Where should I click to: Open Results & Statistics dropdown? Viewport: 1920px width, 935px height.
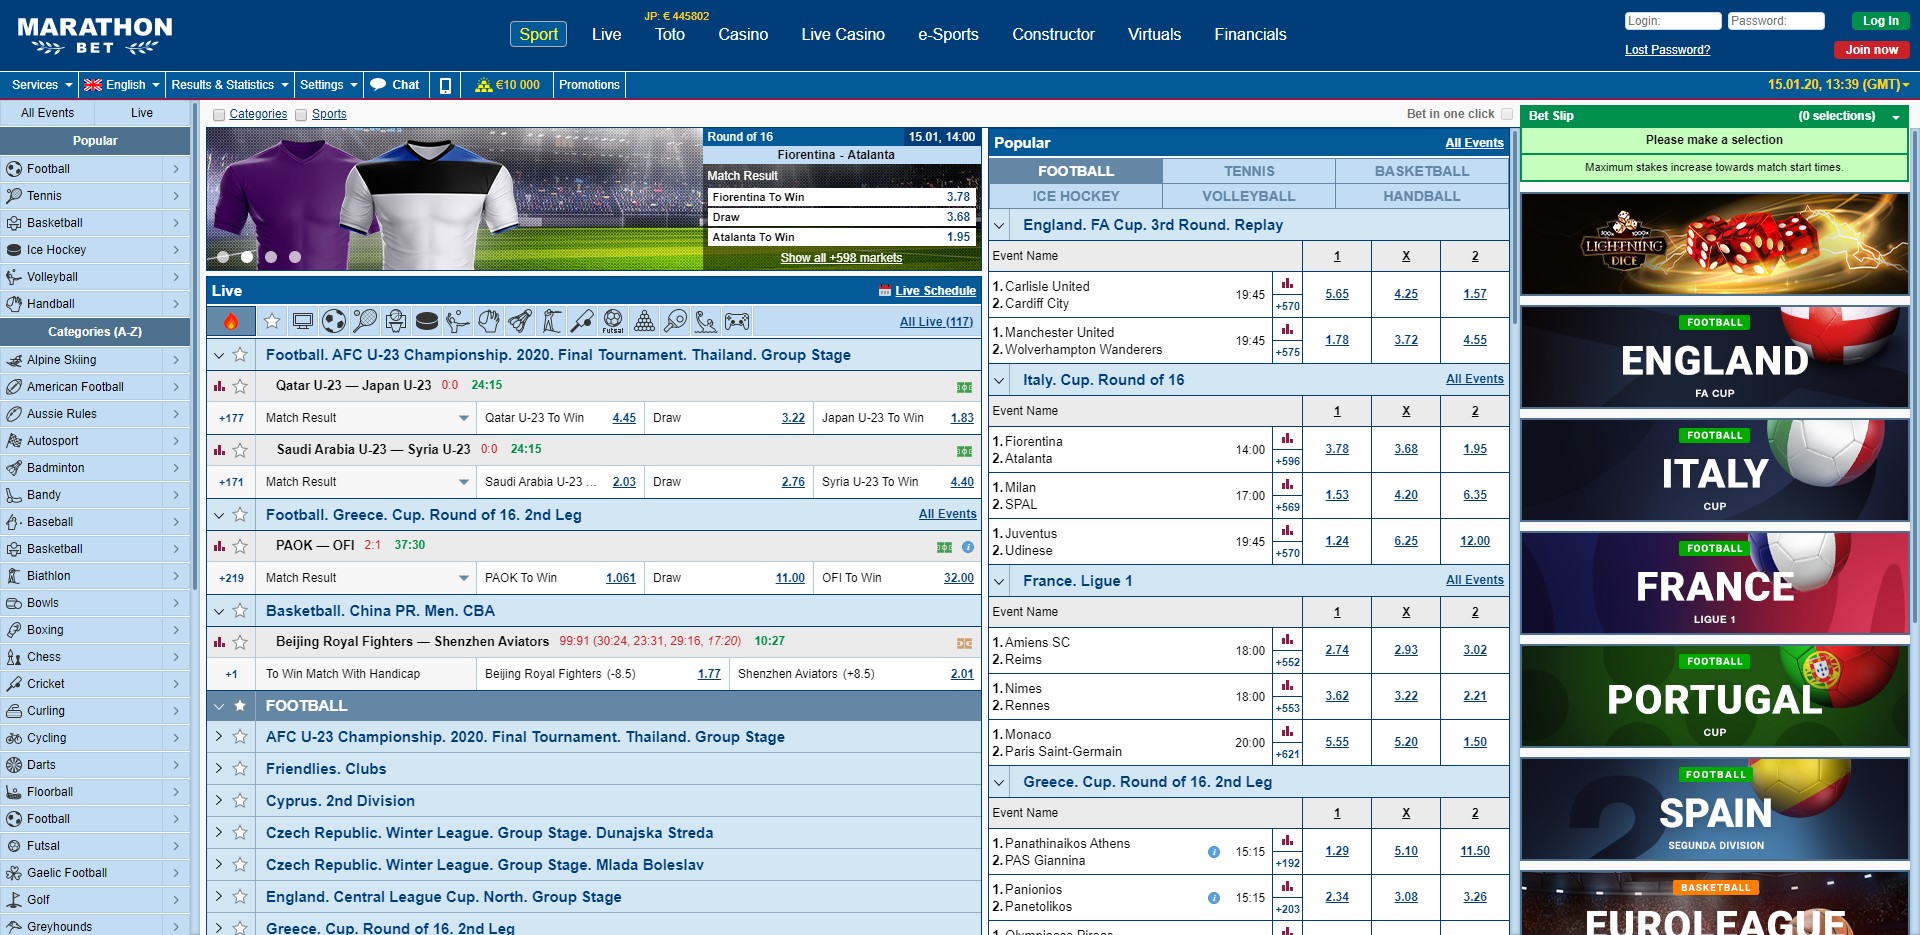tap(229, 85)
